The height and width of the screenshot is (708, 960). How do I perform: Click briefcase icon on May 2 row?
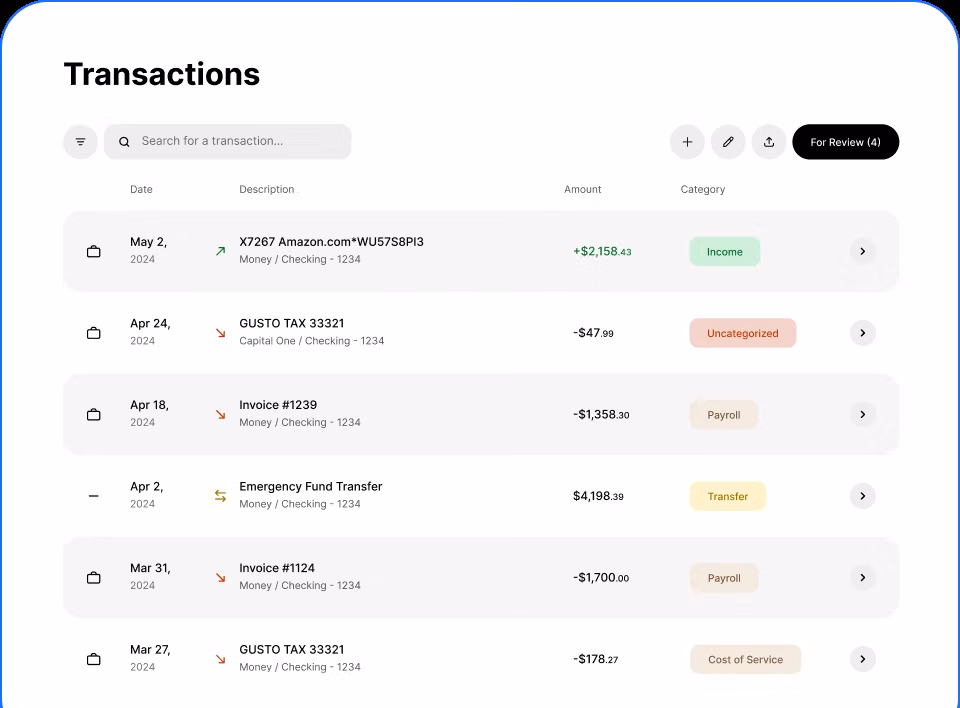[94, 252]
